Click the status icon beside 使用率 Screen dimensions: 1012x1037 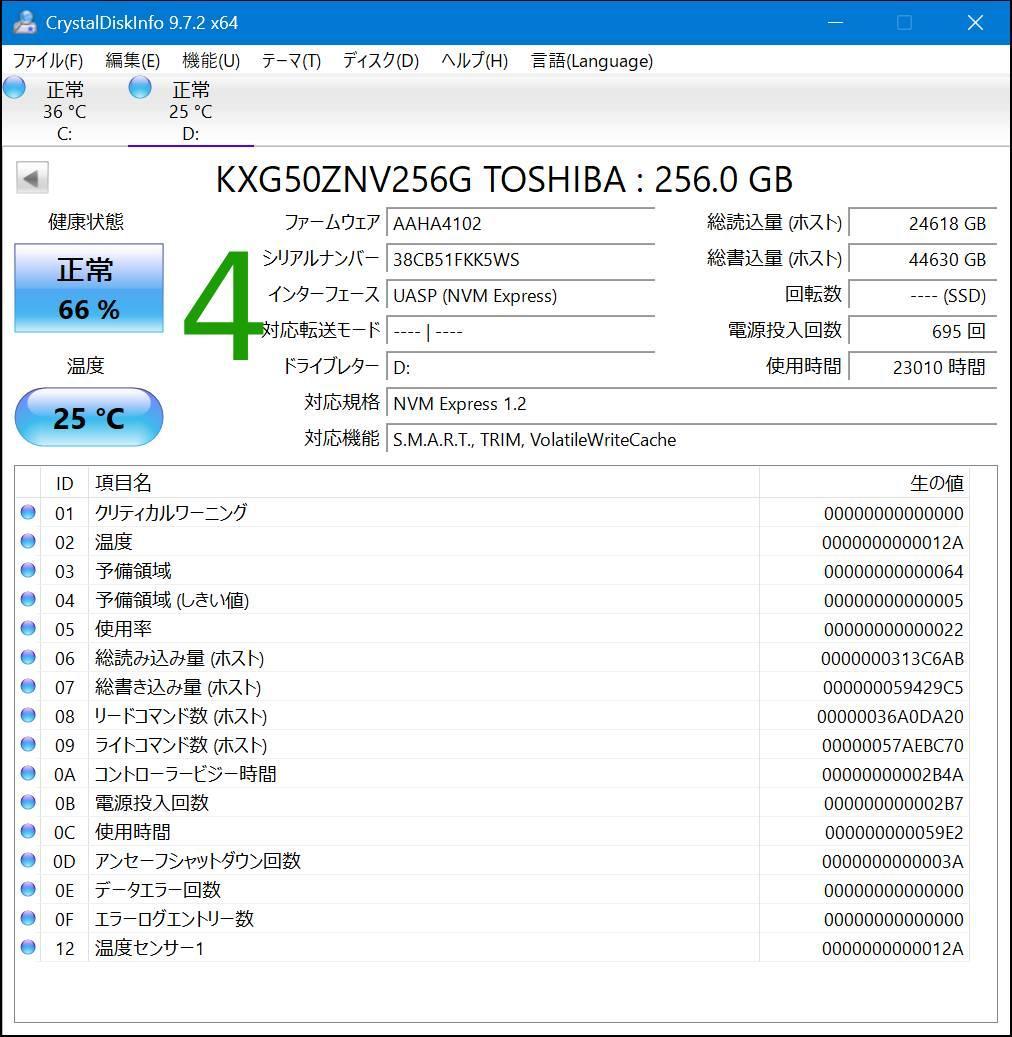pyautogui.click(x=29, y=629)
